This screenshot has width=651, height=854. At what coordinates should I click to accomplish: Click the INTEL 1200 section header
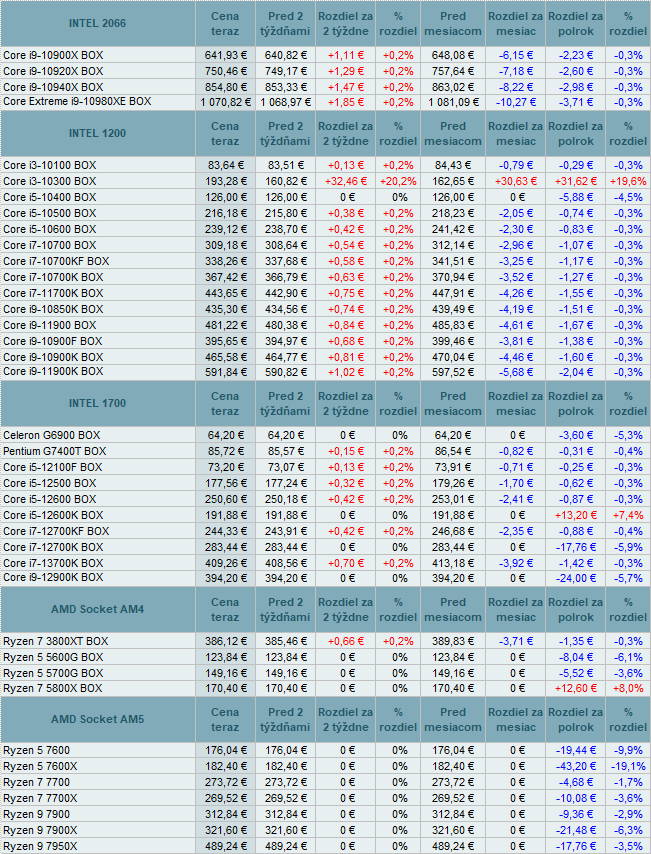97,134
